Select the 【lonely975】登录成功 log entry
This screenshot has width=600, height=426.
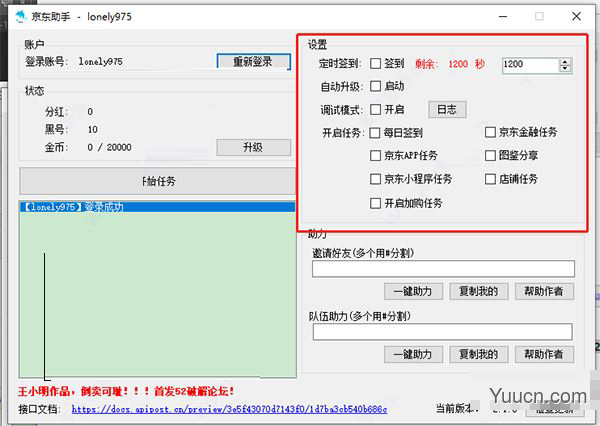click(x=157, y=207)
